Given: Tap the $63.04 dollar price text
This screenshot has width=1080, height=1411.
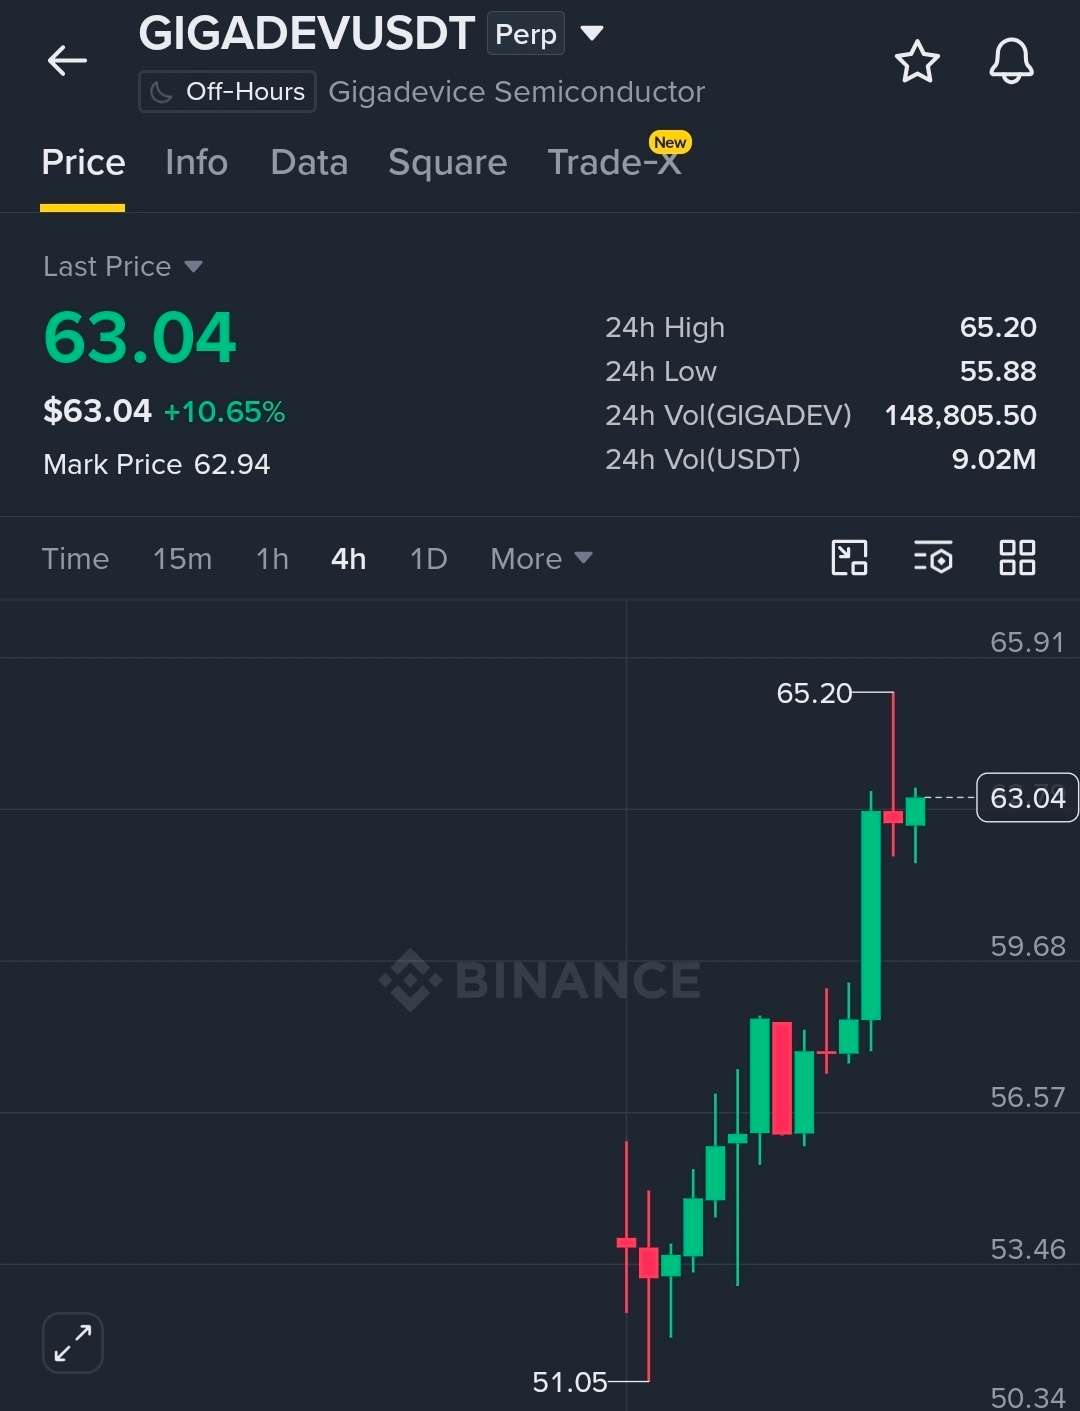Looking at the screenshot, I should click(97, 411).
